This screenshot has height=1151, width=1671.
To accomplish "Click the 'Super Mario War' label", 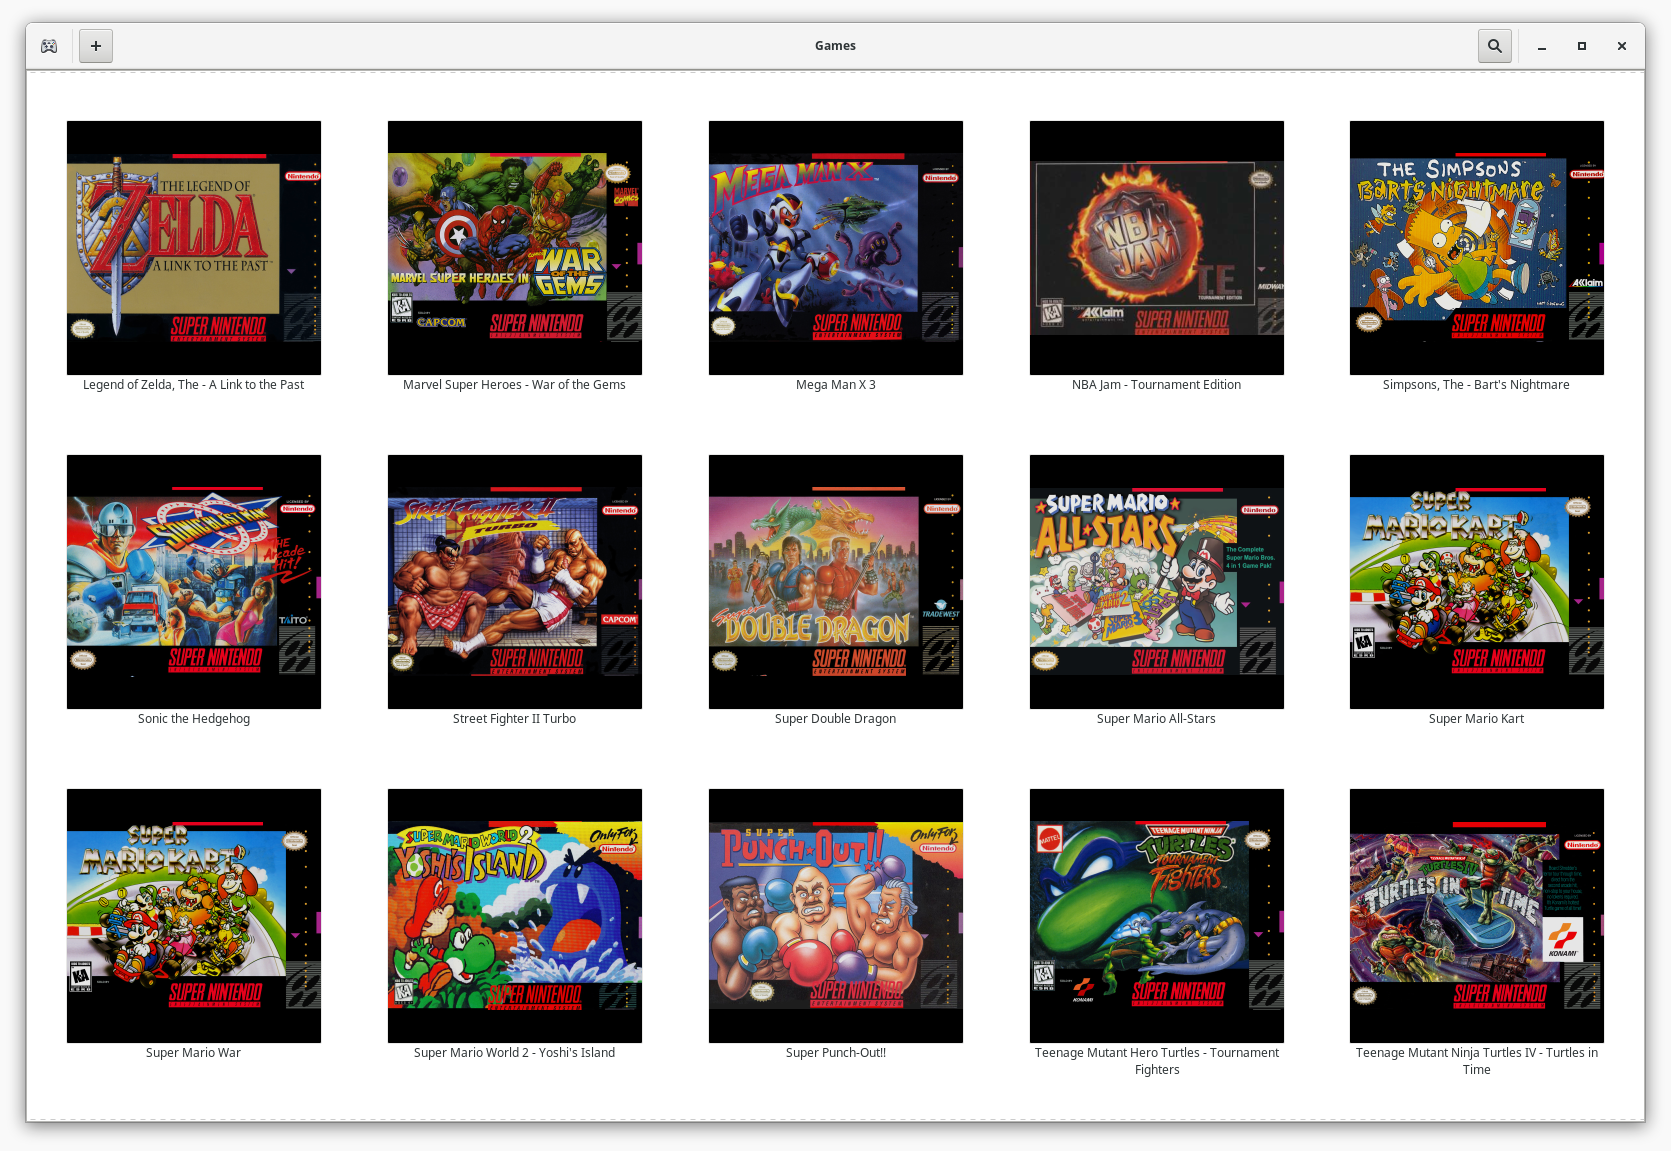I will (x=194, y=1053).
